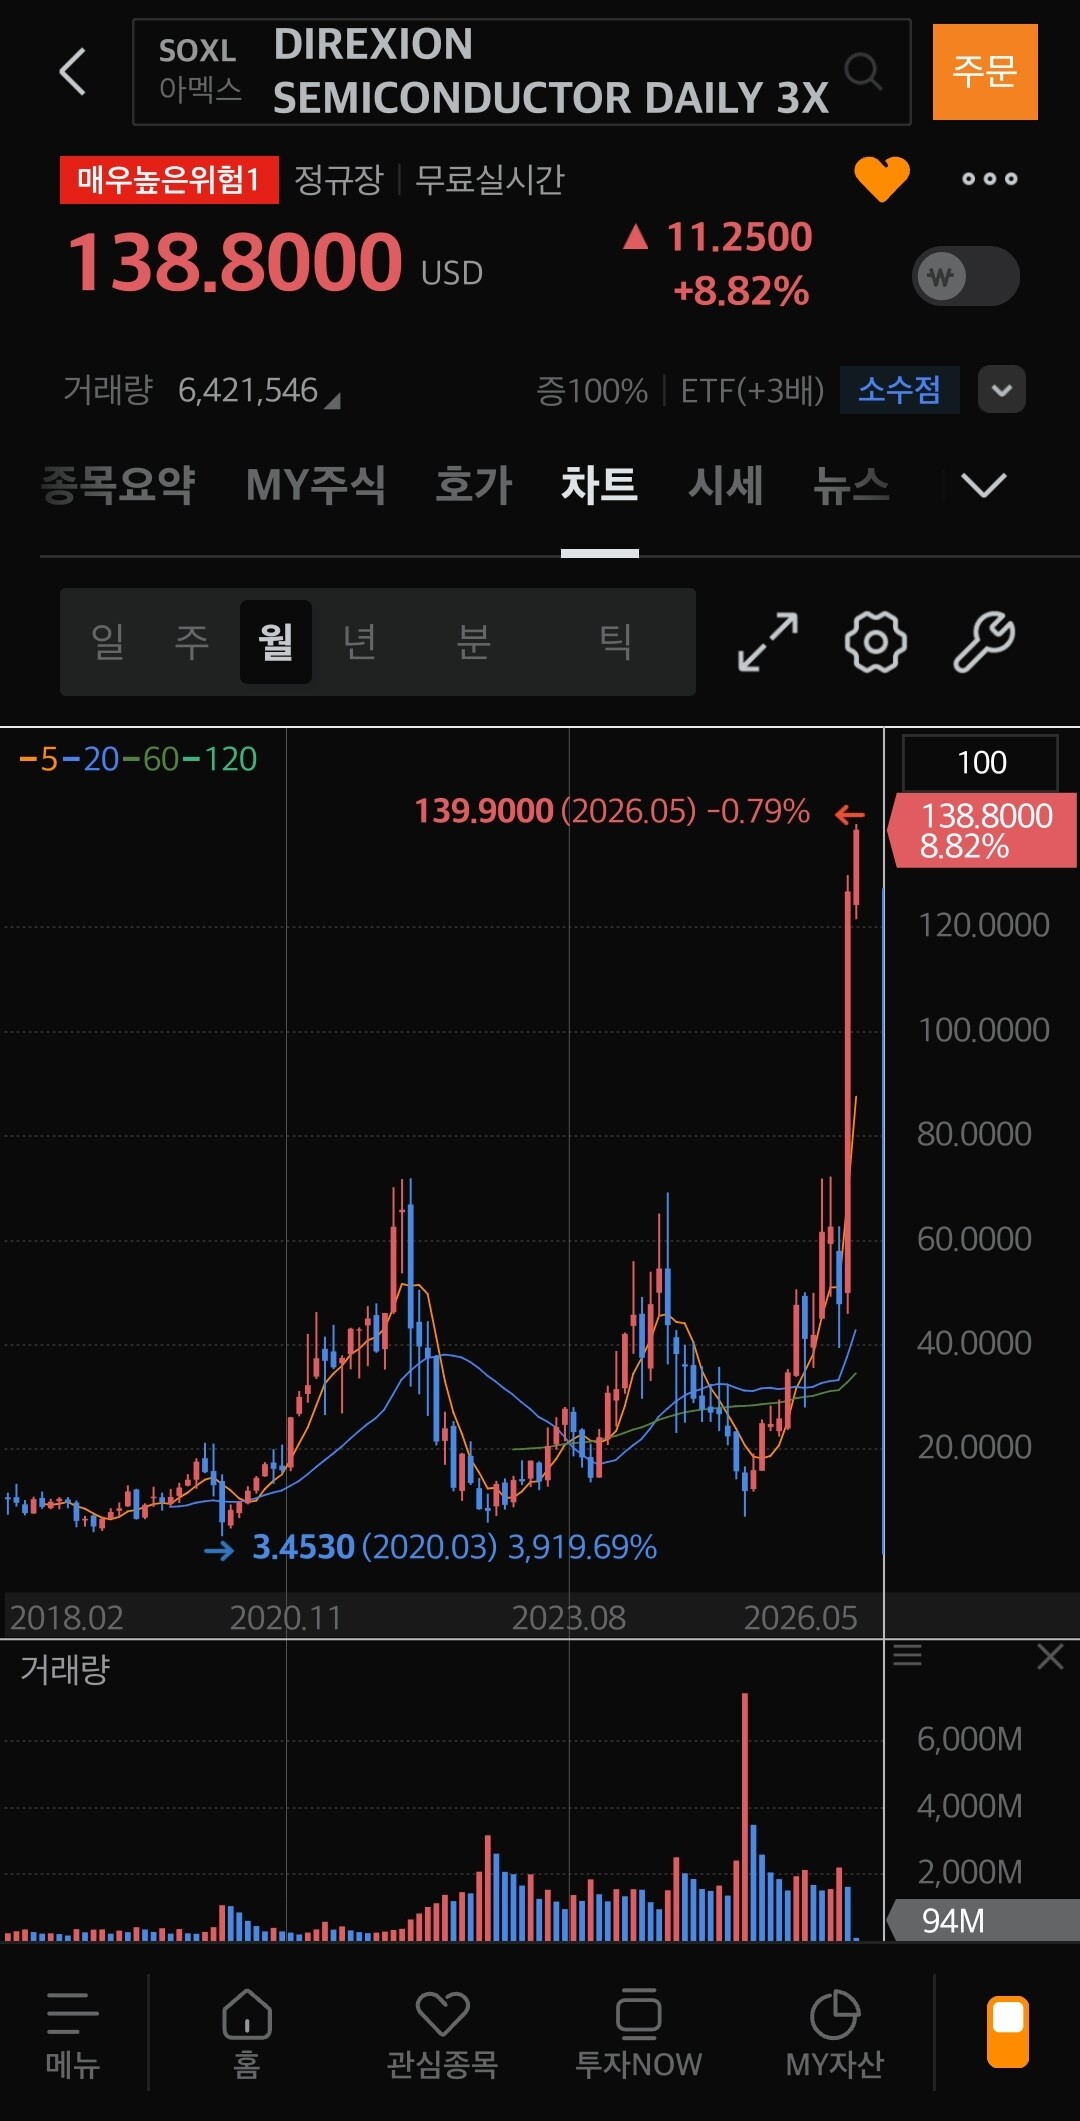1080x2121 pixels.
Task: Open chart settings gear icon
Action: (875, 641)
